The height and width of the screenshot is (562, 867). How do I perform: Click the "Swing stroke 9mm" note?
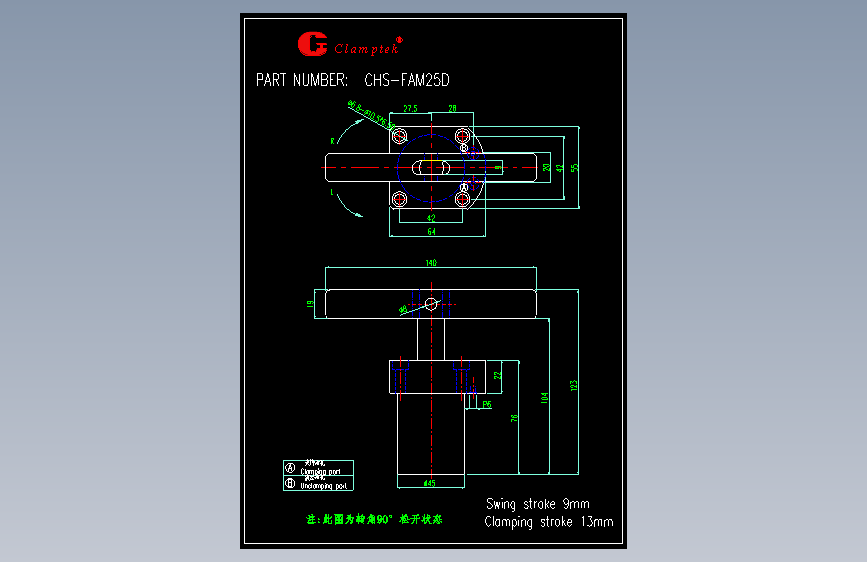pyautogui.click(x=537, y=504)
